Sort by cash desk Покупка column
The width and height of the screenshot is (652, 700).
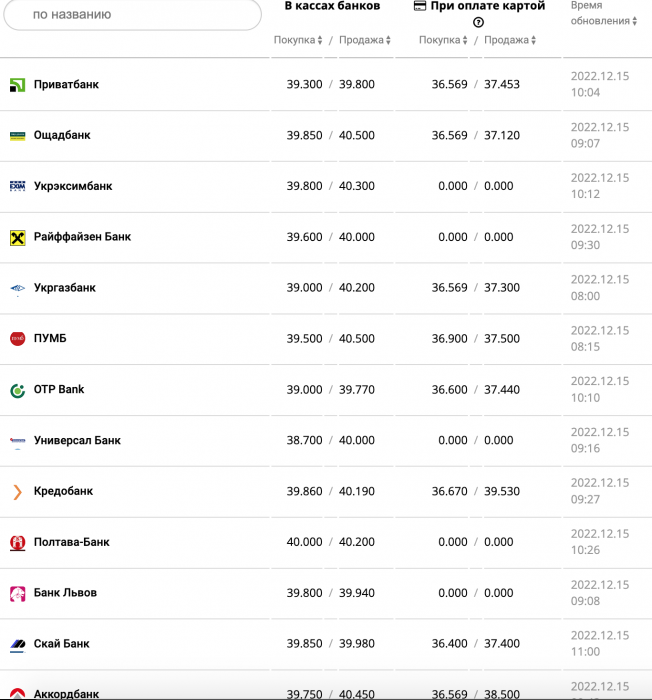pos(298,40)
